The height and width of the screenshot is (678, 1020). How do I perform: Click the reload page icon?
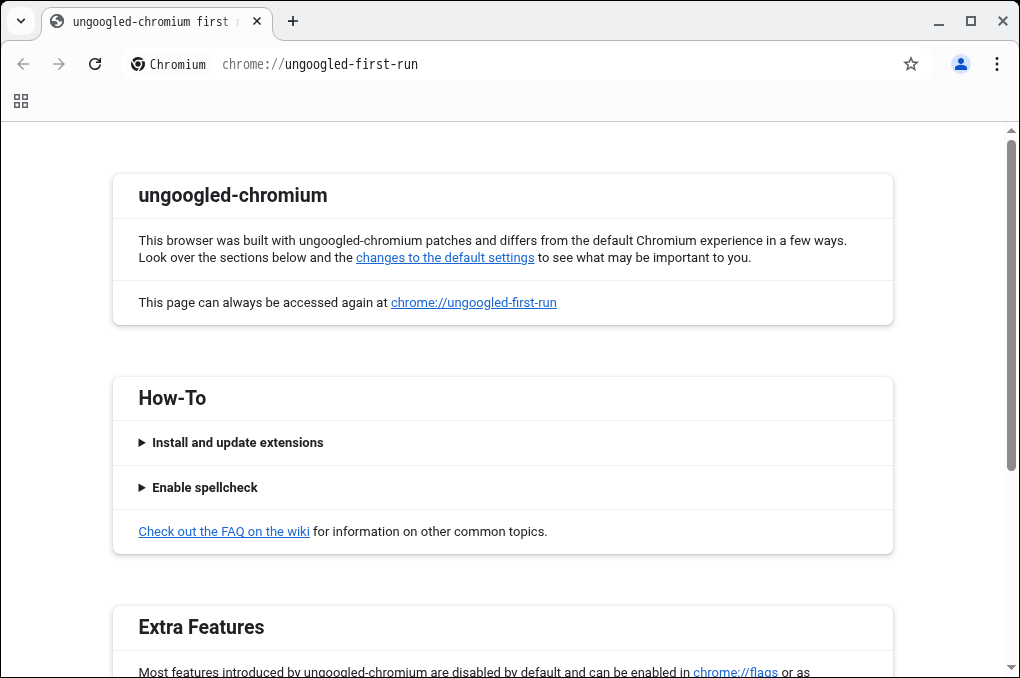click(x=95, y=64)
